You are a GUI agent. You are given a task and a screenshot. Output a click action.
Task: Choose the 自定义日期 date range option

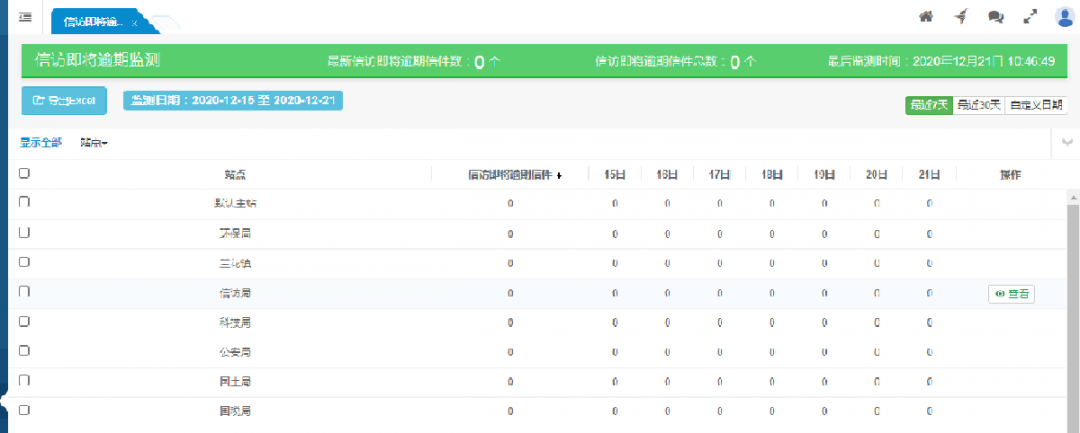[x=1037, y=105]
